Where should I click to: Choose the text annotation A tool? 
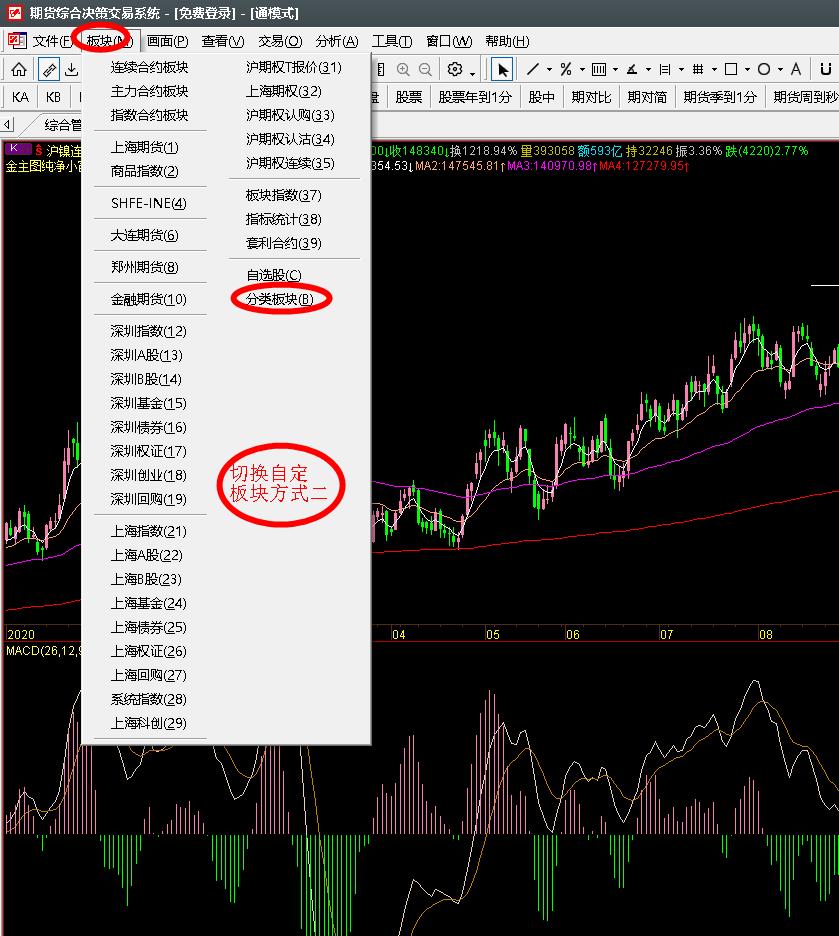pos(795,69)
